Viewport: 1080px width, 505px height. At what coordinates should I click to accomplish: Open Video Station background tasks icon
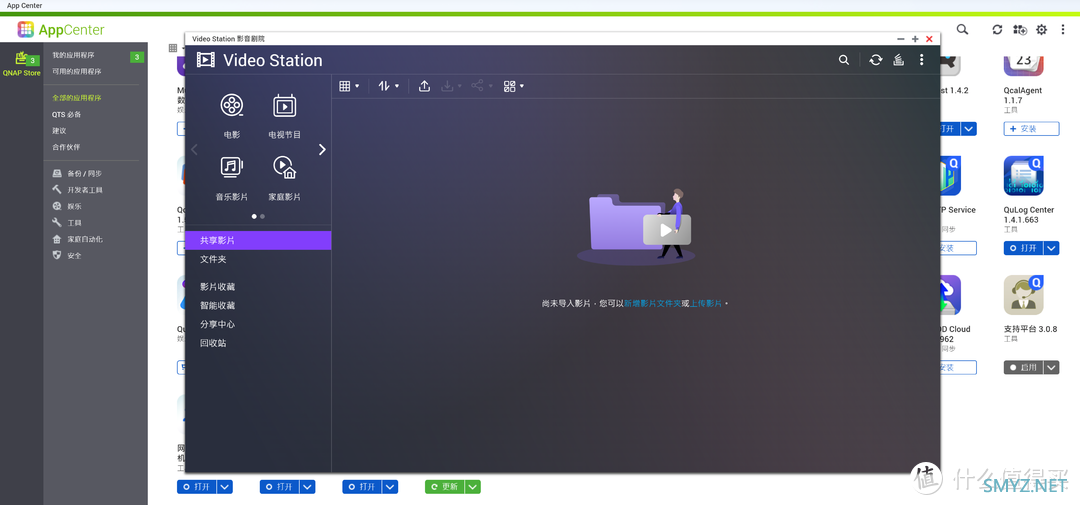pos(898,60)
